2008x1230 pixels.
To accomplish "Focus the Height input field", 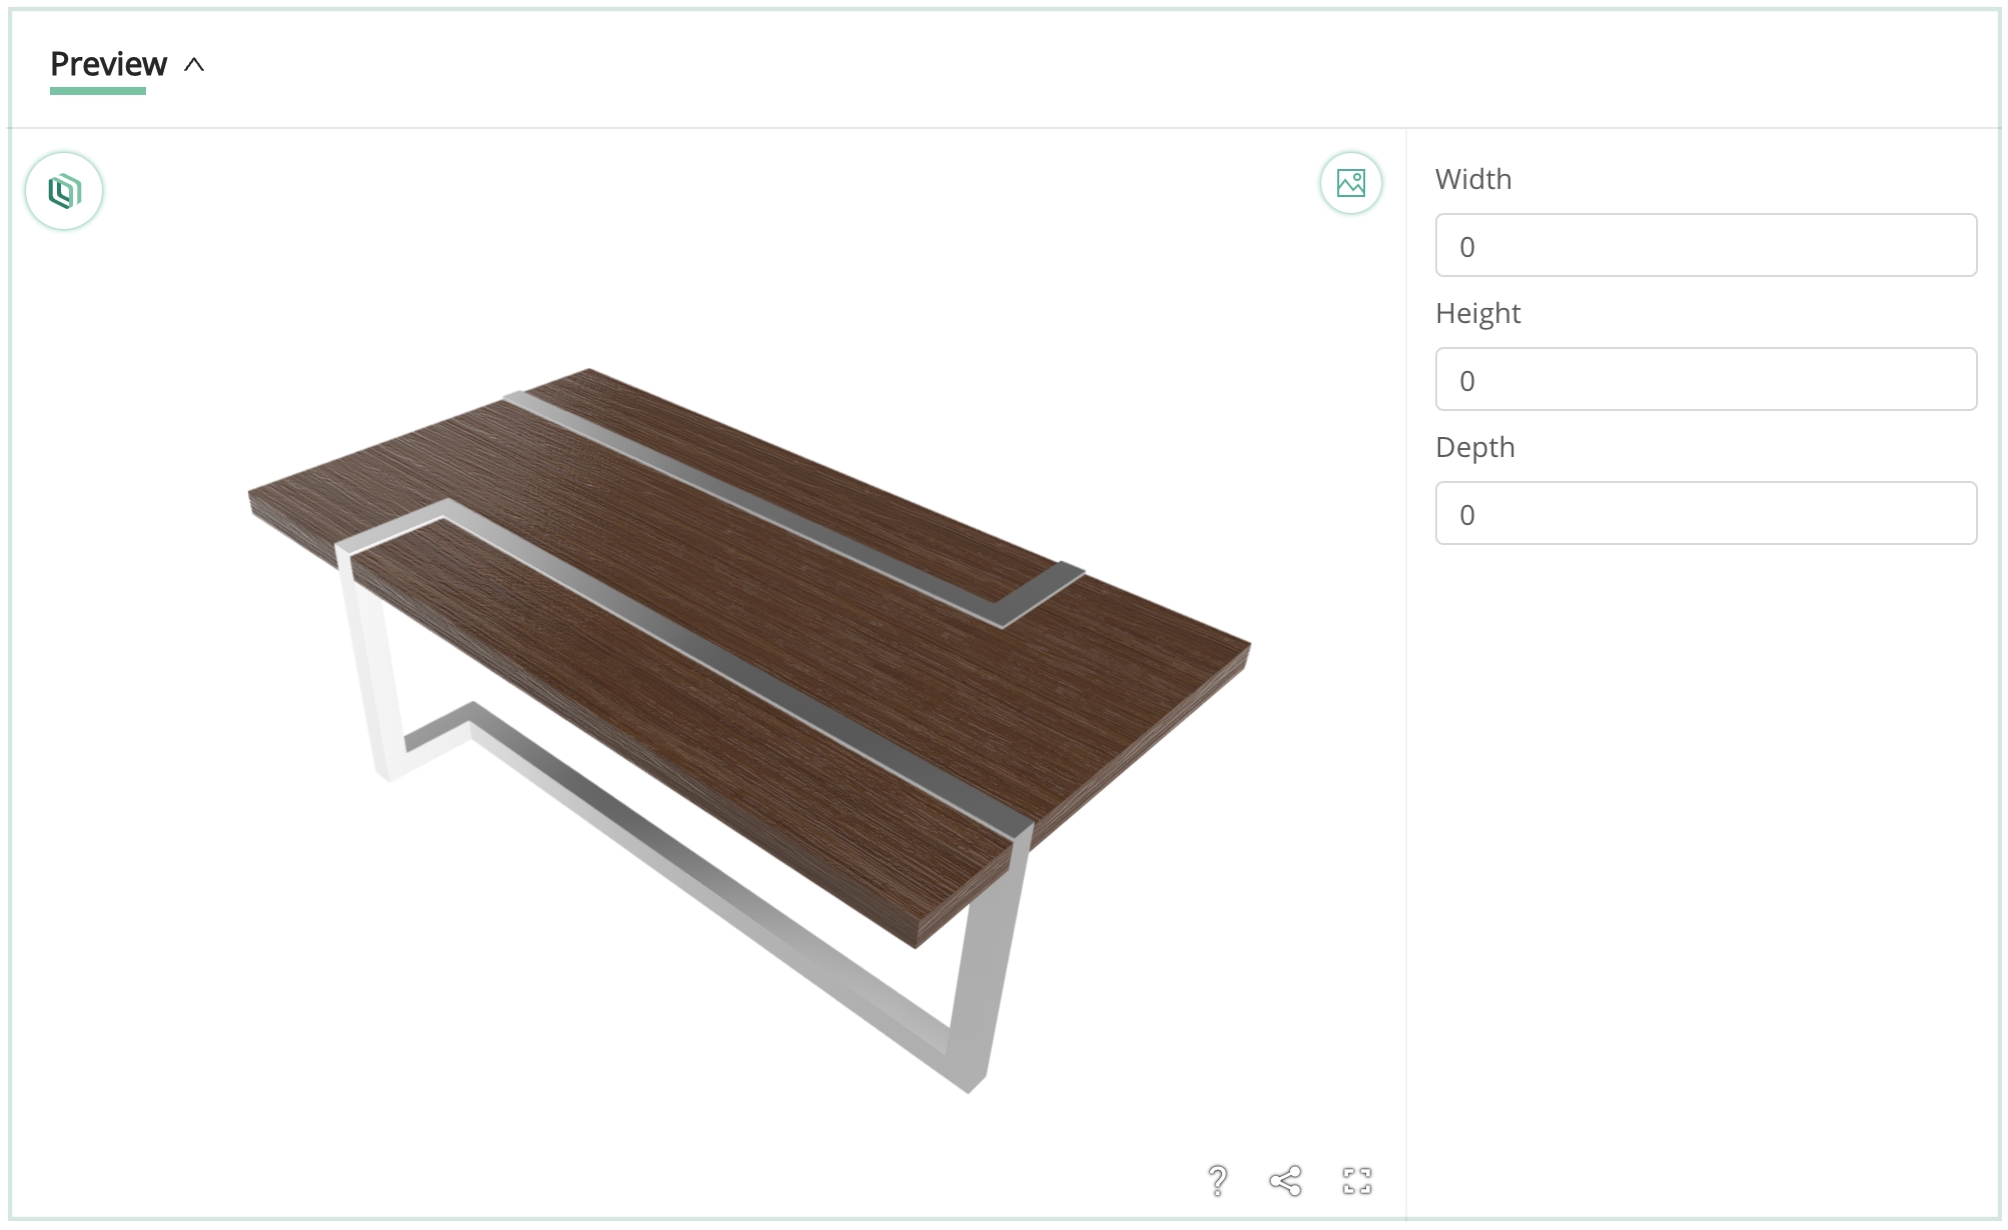I will (1705, 380).
